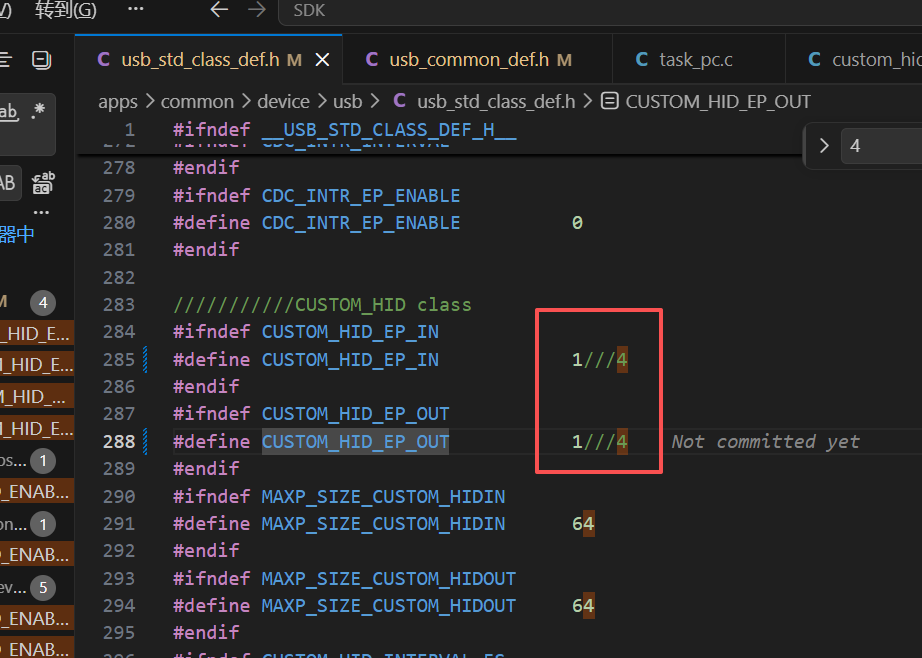The width and height of the screenshot is (922, 658).
Task: Open the usb breadcrumb folder
Action: [x=348, y=102]
